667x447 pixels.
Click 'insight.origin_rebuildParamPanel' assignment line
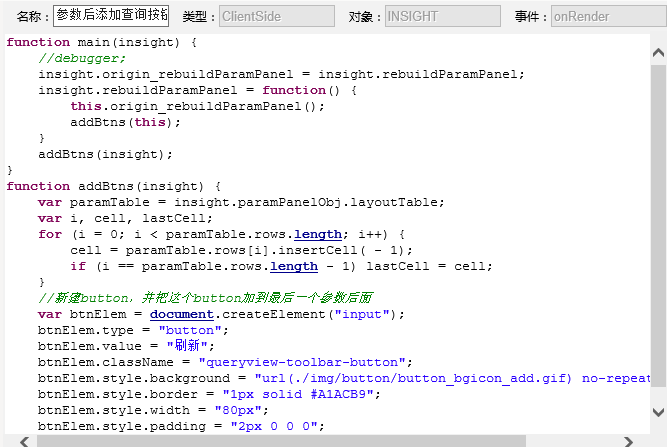(281, 74)
